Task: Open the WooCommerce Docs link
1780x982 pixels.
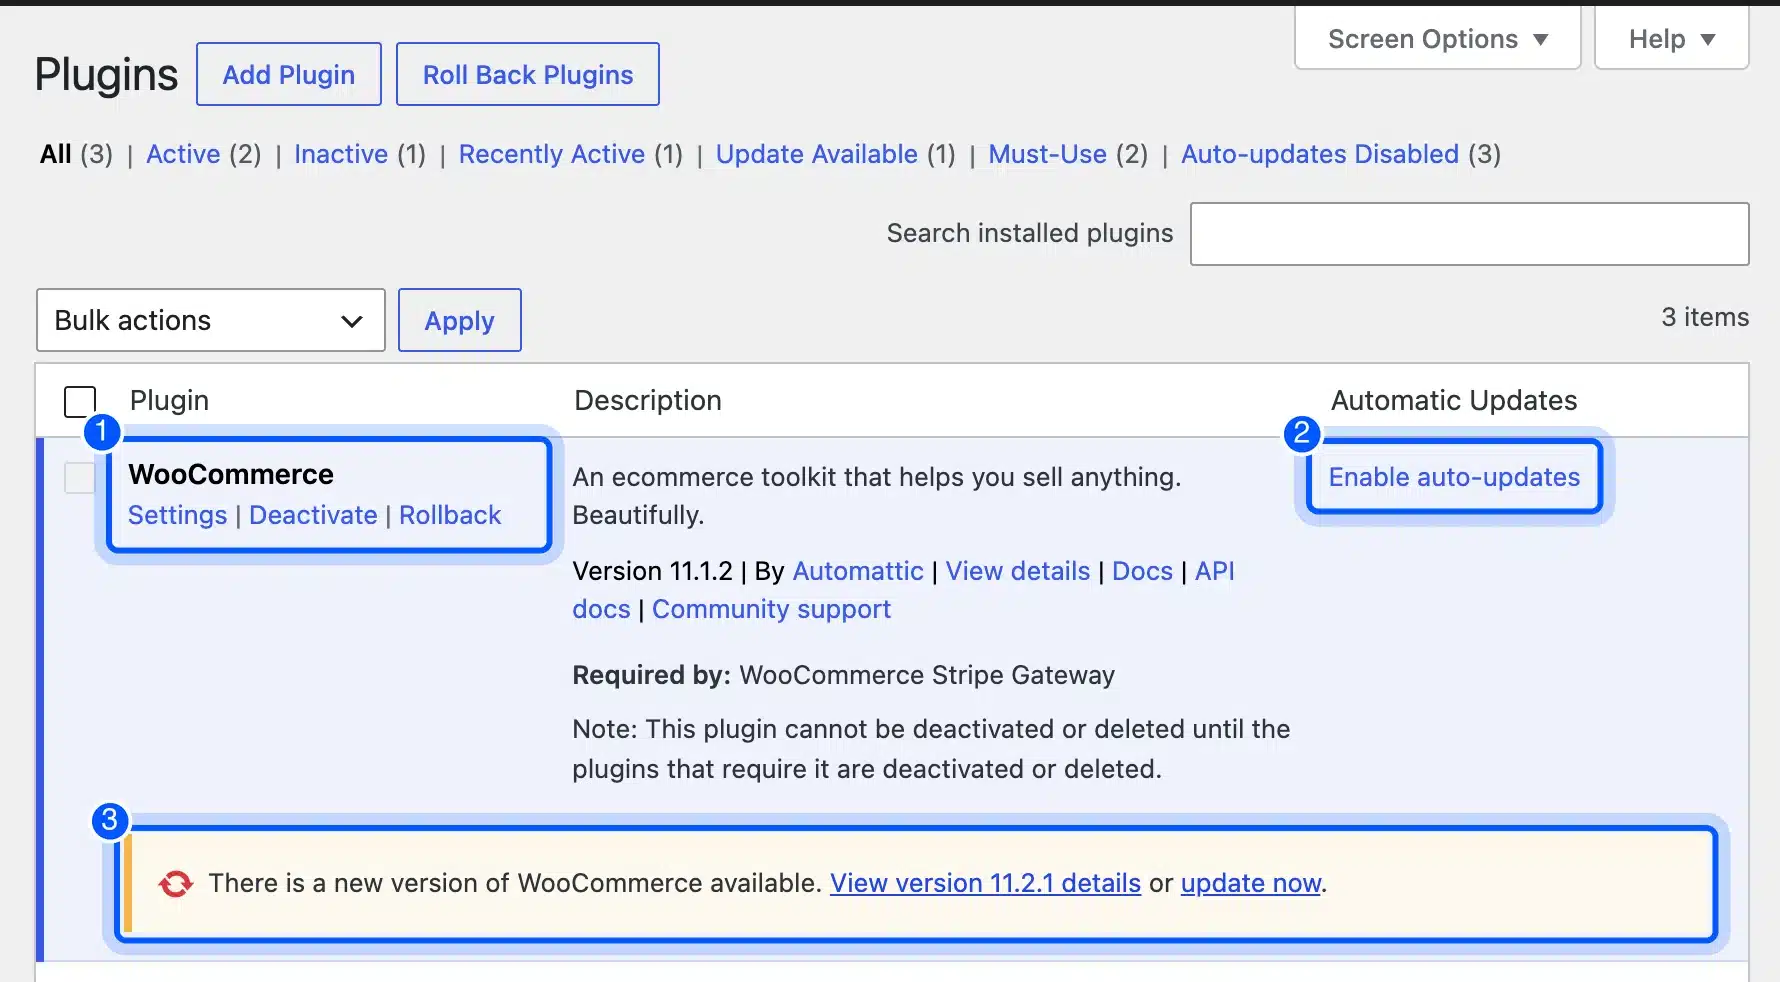Action: (1142, 571)
